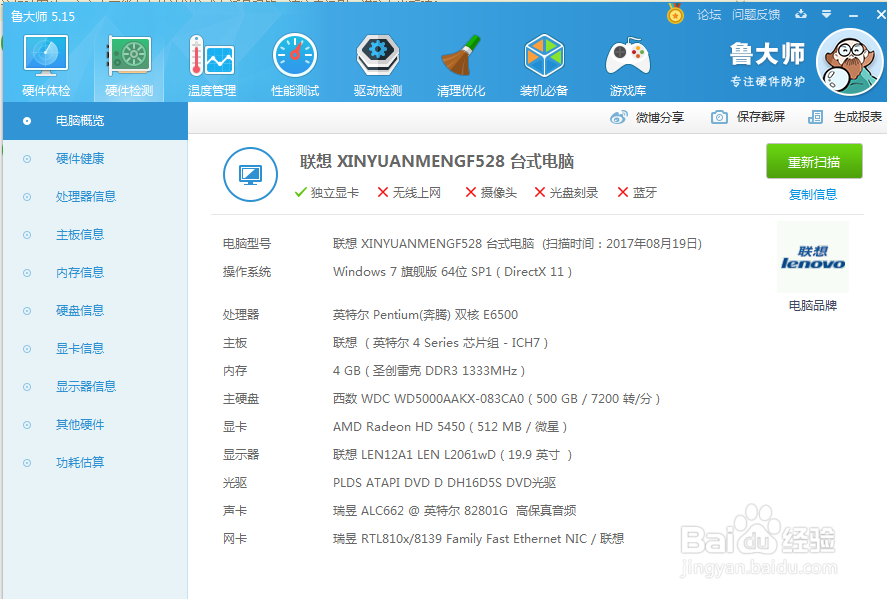The width and height of the screenshot is (887, 599).
Task: Click the 电脑型号 row label
Action: pos(247,244)
